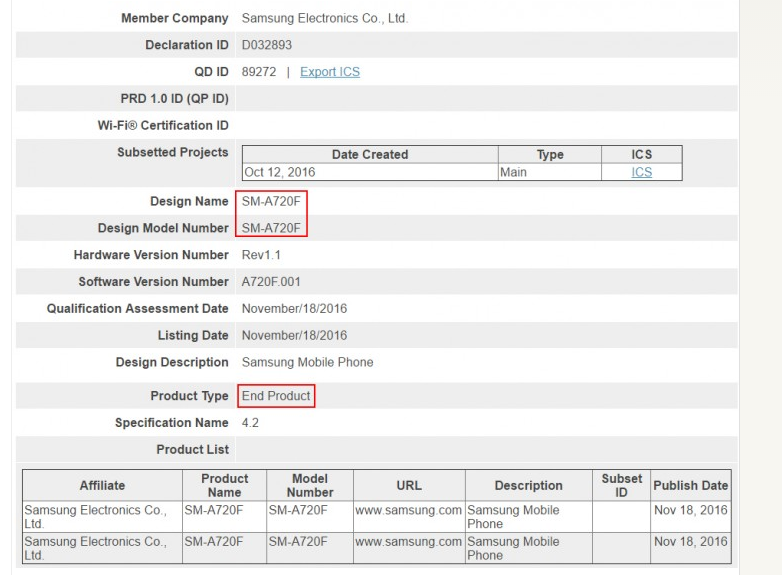782x575 pixels.
Task: Select the Date Created column header
Action: point(370,155)
